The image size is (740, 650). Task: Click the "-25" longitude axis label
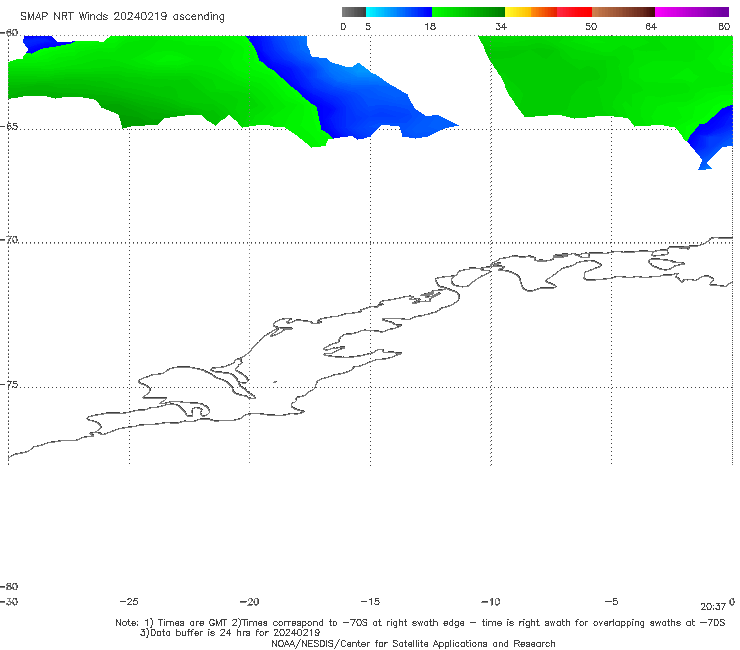pos(129,602)
